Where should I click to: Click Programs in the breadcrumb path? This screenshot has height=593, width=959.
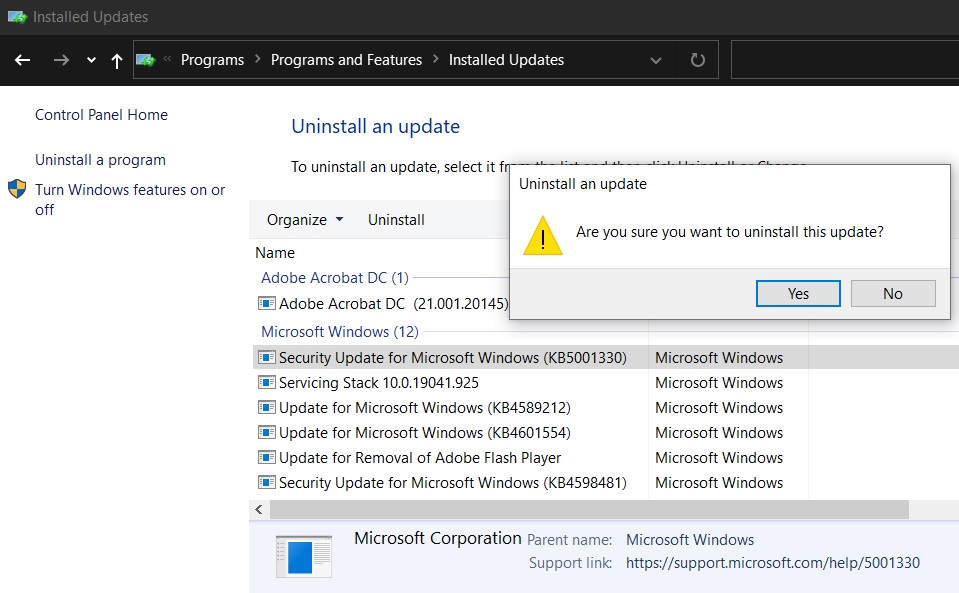(x=212, y=60)
